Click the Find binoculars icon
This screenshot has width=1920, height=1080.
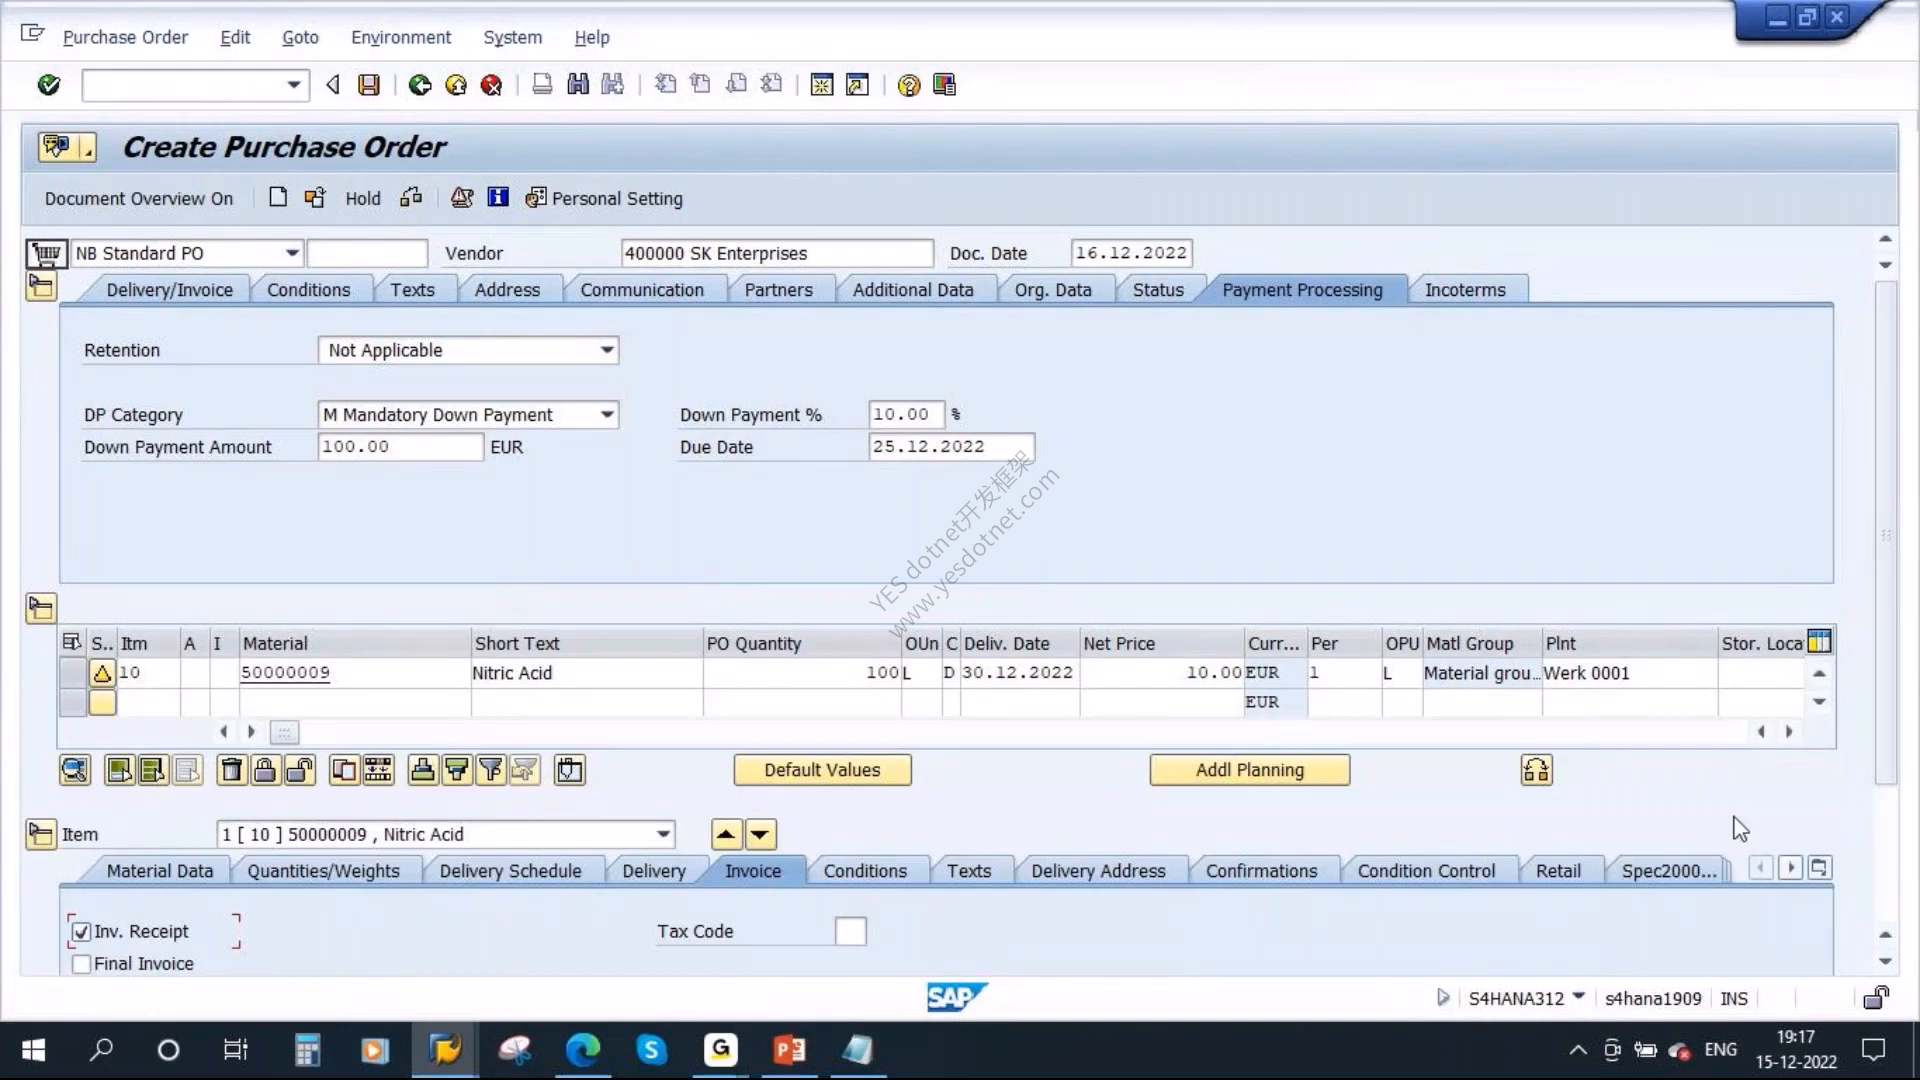tap(578, 85)
